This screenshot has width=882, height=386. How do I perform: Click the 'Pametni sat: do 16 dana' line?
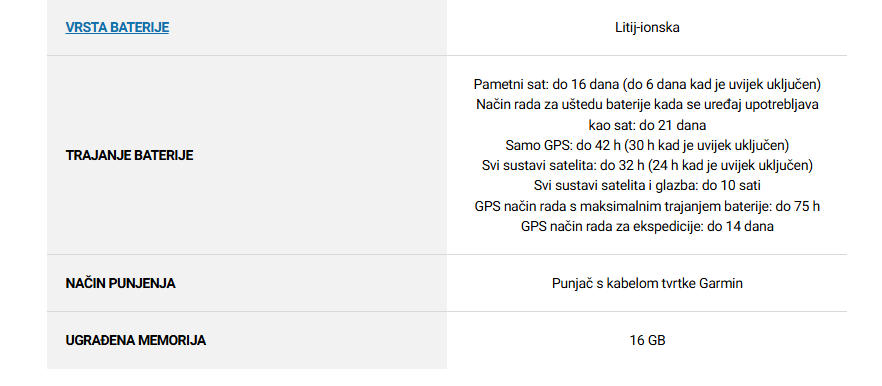coord(647,84)
